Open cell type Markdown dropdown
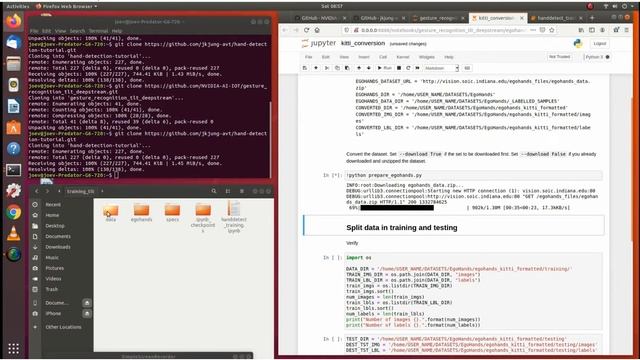Image resolution: width=640 pixels, height=360 pixels. [441, 68]
